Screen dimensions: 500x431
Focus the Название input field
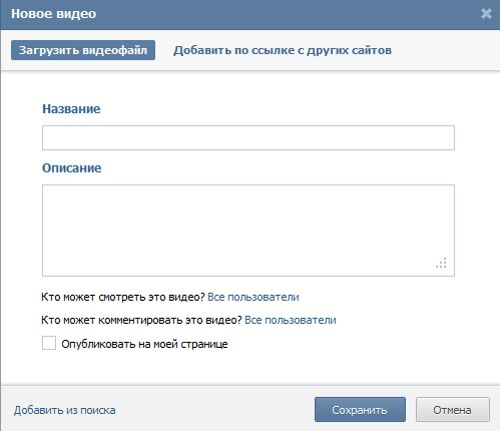pos(248,138)
